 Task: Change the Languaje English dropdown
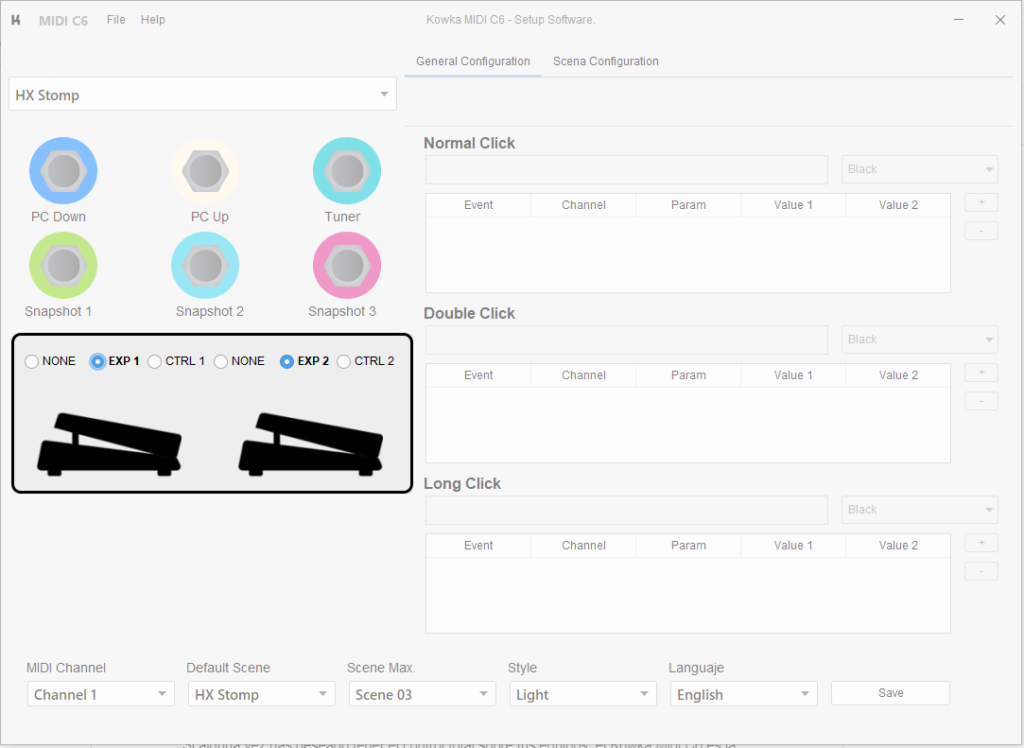[x=743, y=694]
